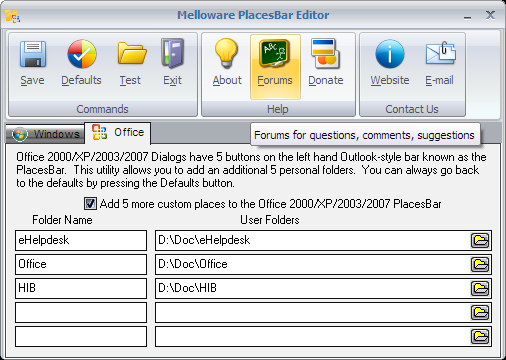Uncheck Add 5 more custom places checkbox
The height and width of the screenshot is (360, 506).
coord(90,204)
